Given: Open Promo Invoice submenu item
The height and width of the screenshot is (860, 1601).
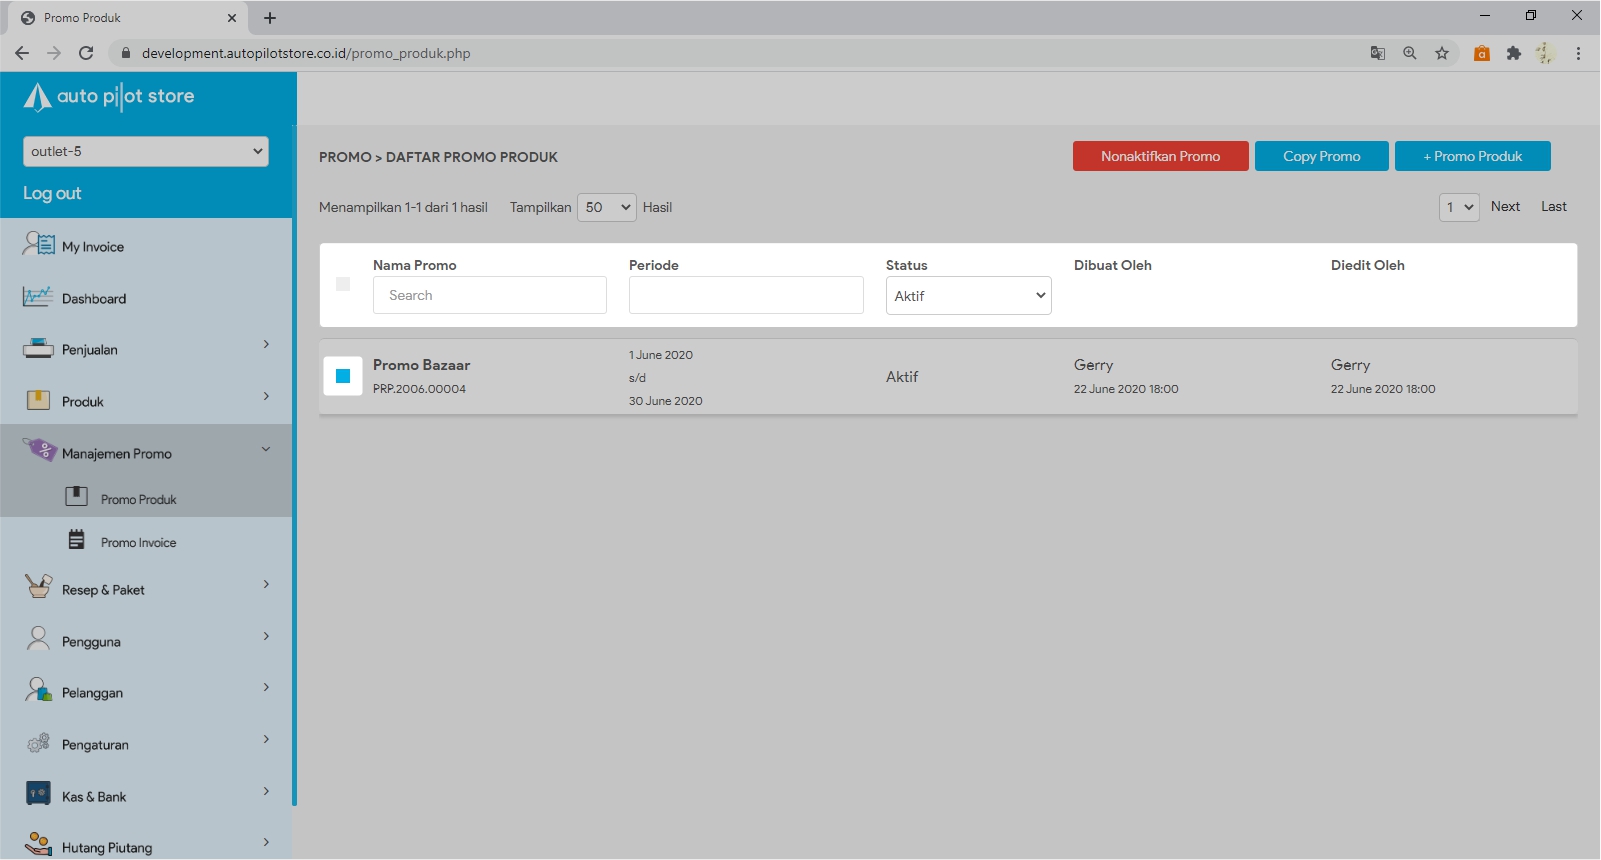Looking at the screenshot, I should click(x=138, y=542).
